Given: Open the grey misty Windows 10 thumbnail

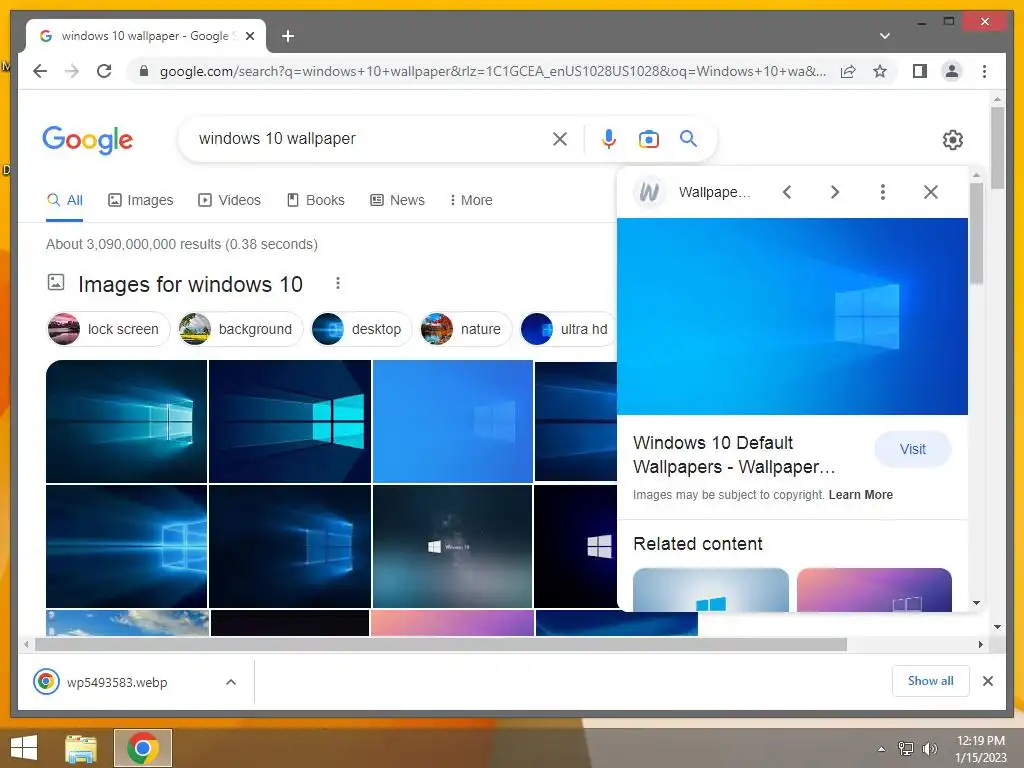Looking at the screenshot, I should tap(453, 546).
